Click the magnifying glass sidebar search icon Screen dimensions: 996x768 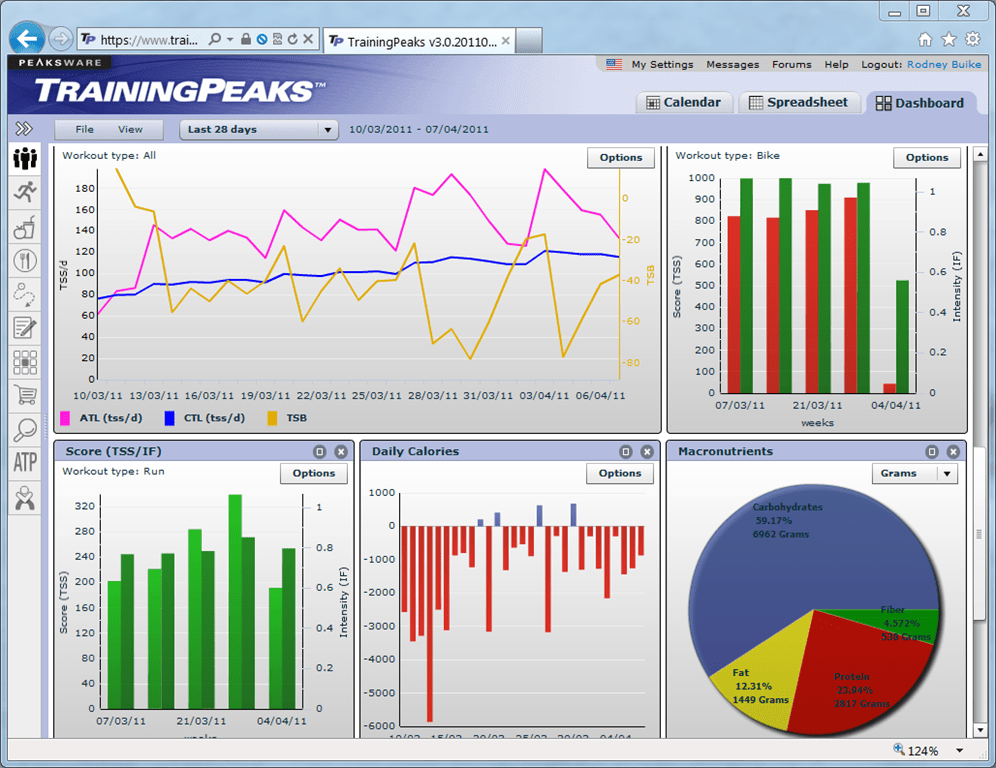click(25, 430)
